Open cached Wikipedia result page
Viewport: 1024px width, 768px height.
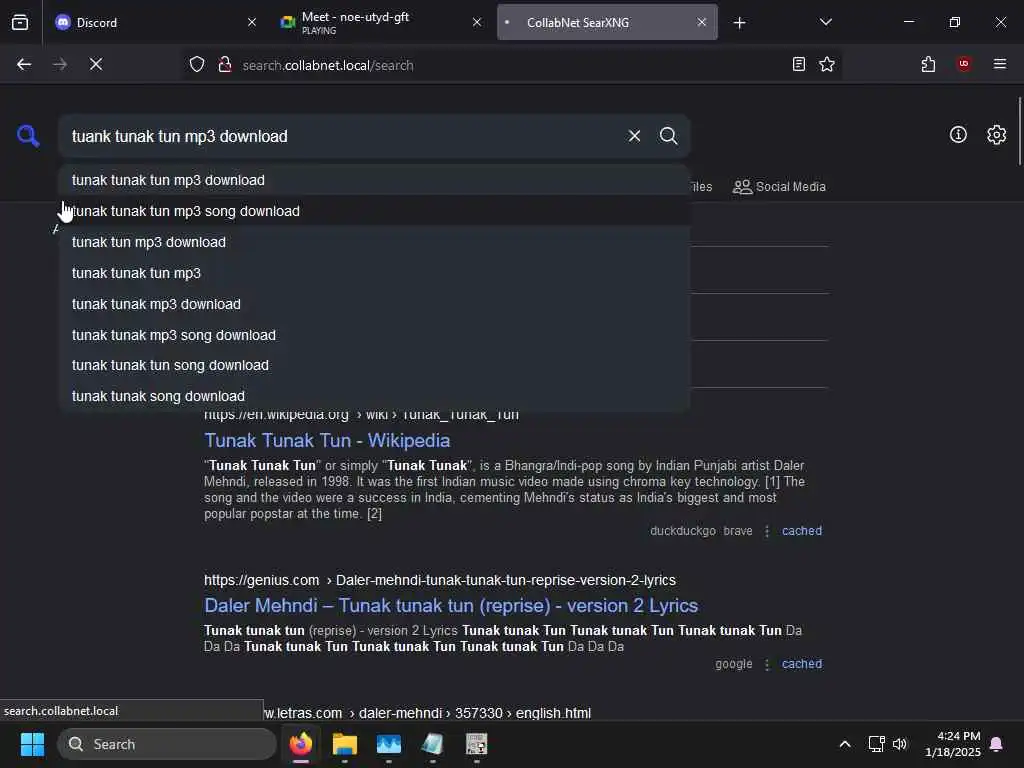pyautogui.click(x=802, y=531)
